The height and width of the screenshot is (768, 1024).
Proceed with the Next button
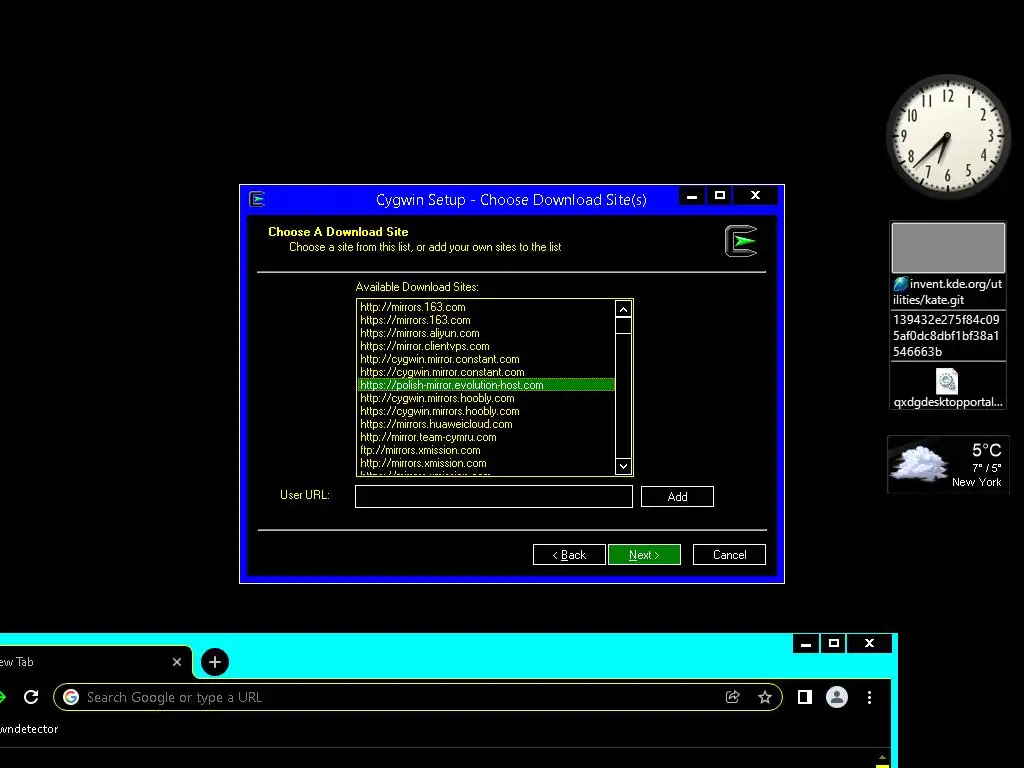pyautogui.click(x=644, y=554)
